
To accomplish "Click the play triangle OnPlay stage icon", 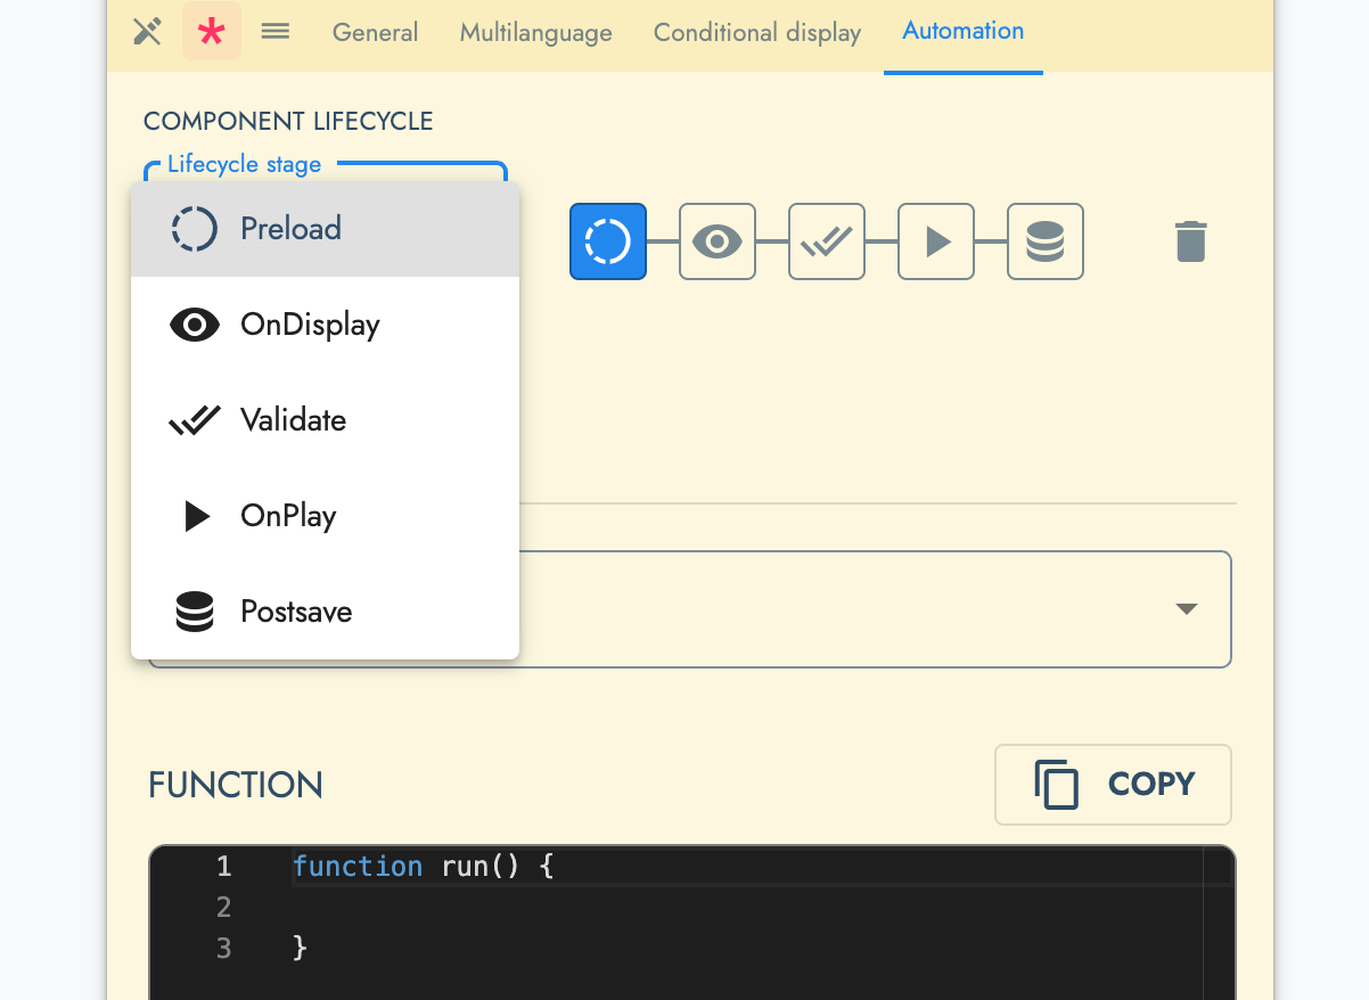I will click(x=936, y=242).
